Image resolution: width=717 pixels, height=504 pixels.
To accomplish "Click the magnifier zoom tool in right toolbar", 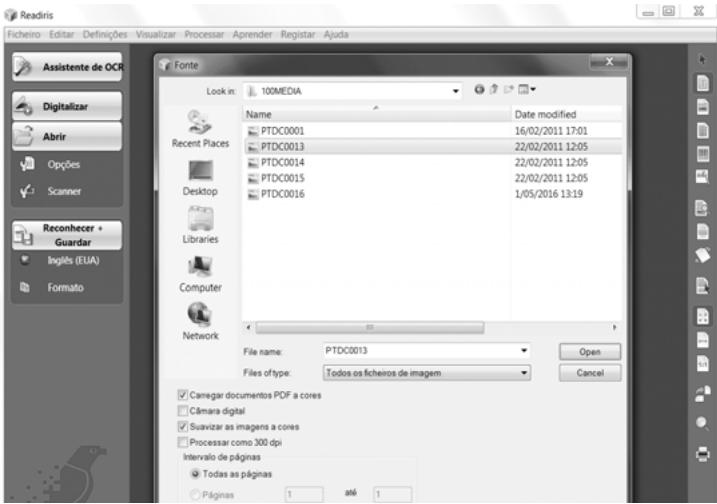I will point(702,424).
